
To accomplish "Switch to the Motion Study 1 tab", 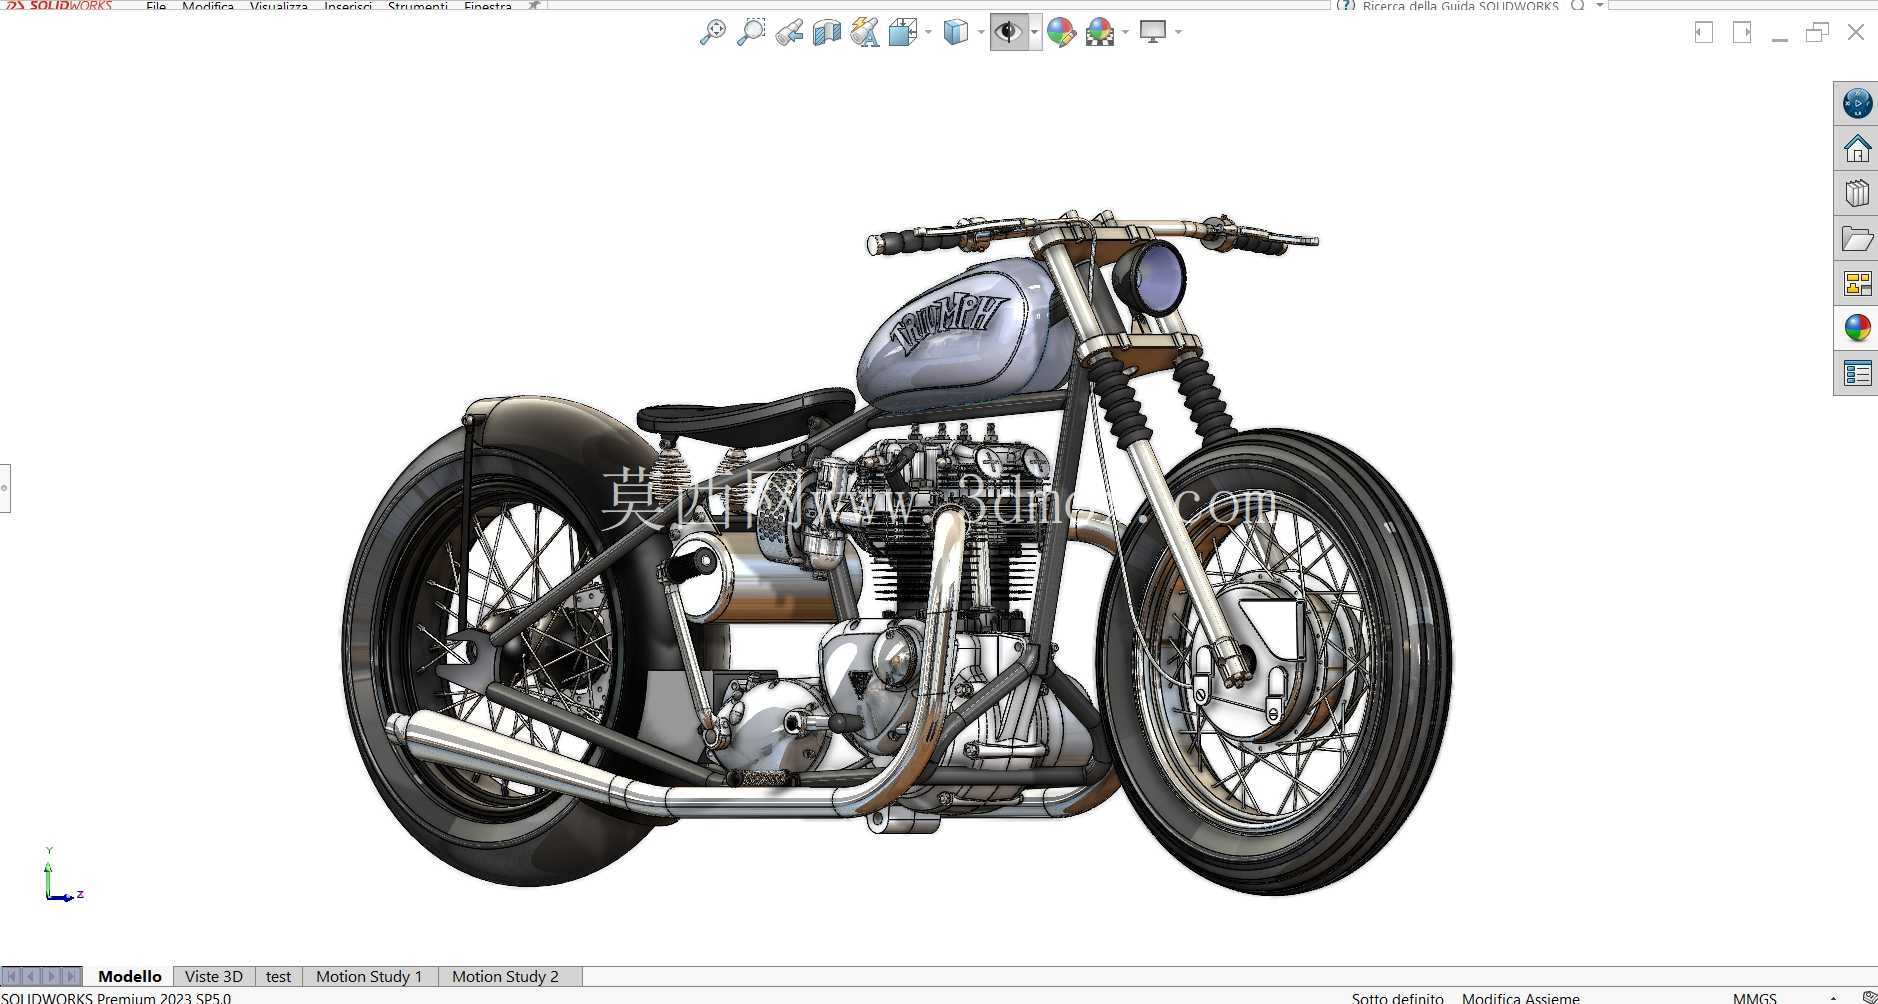I will (369, 976).
